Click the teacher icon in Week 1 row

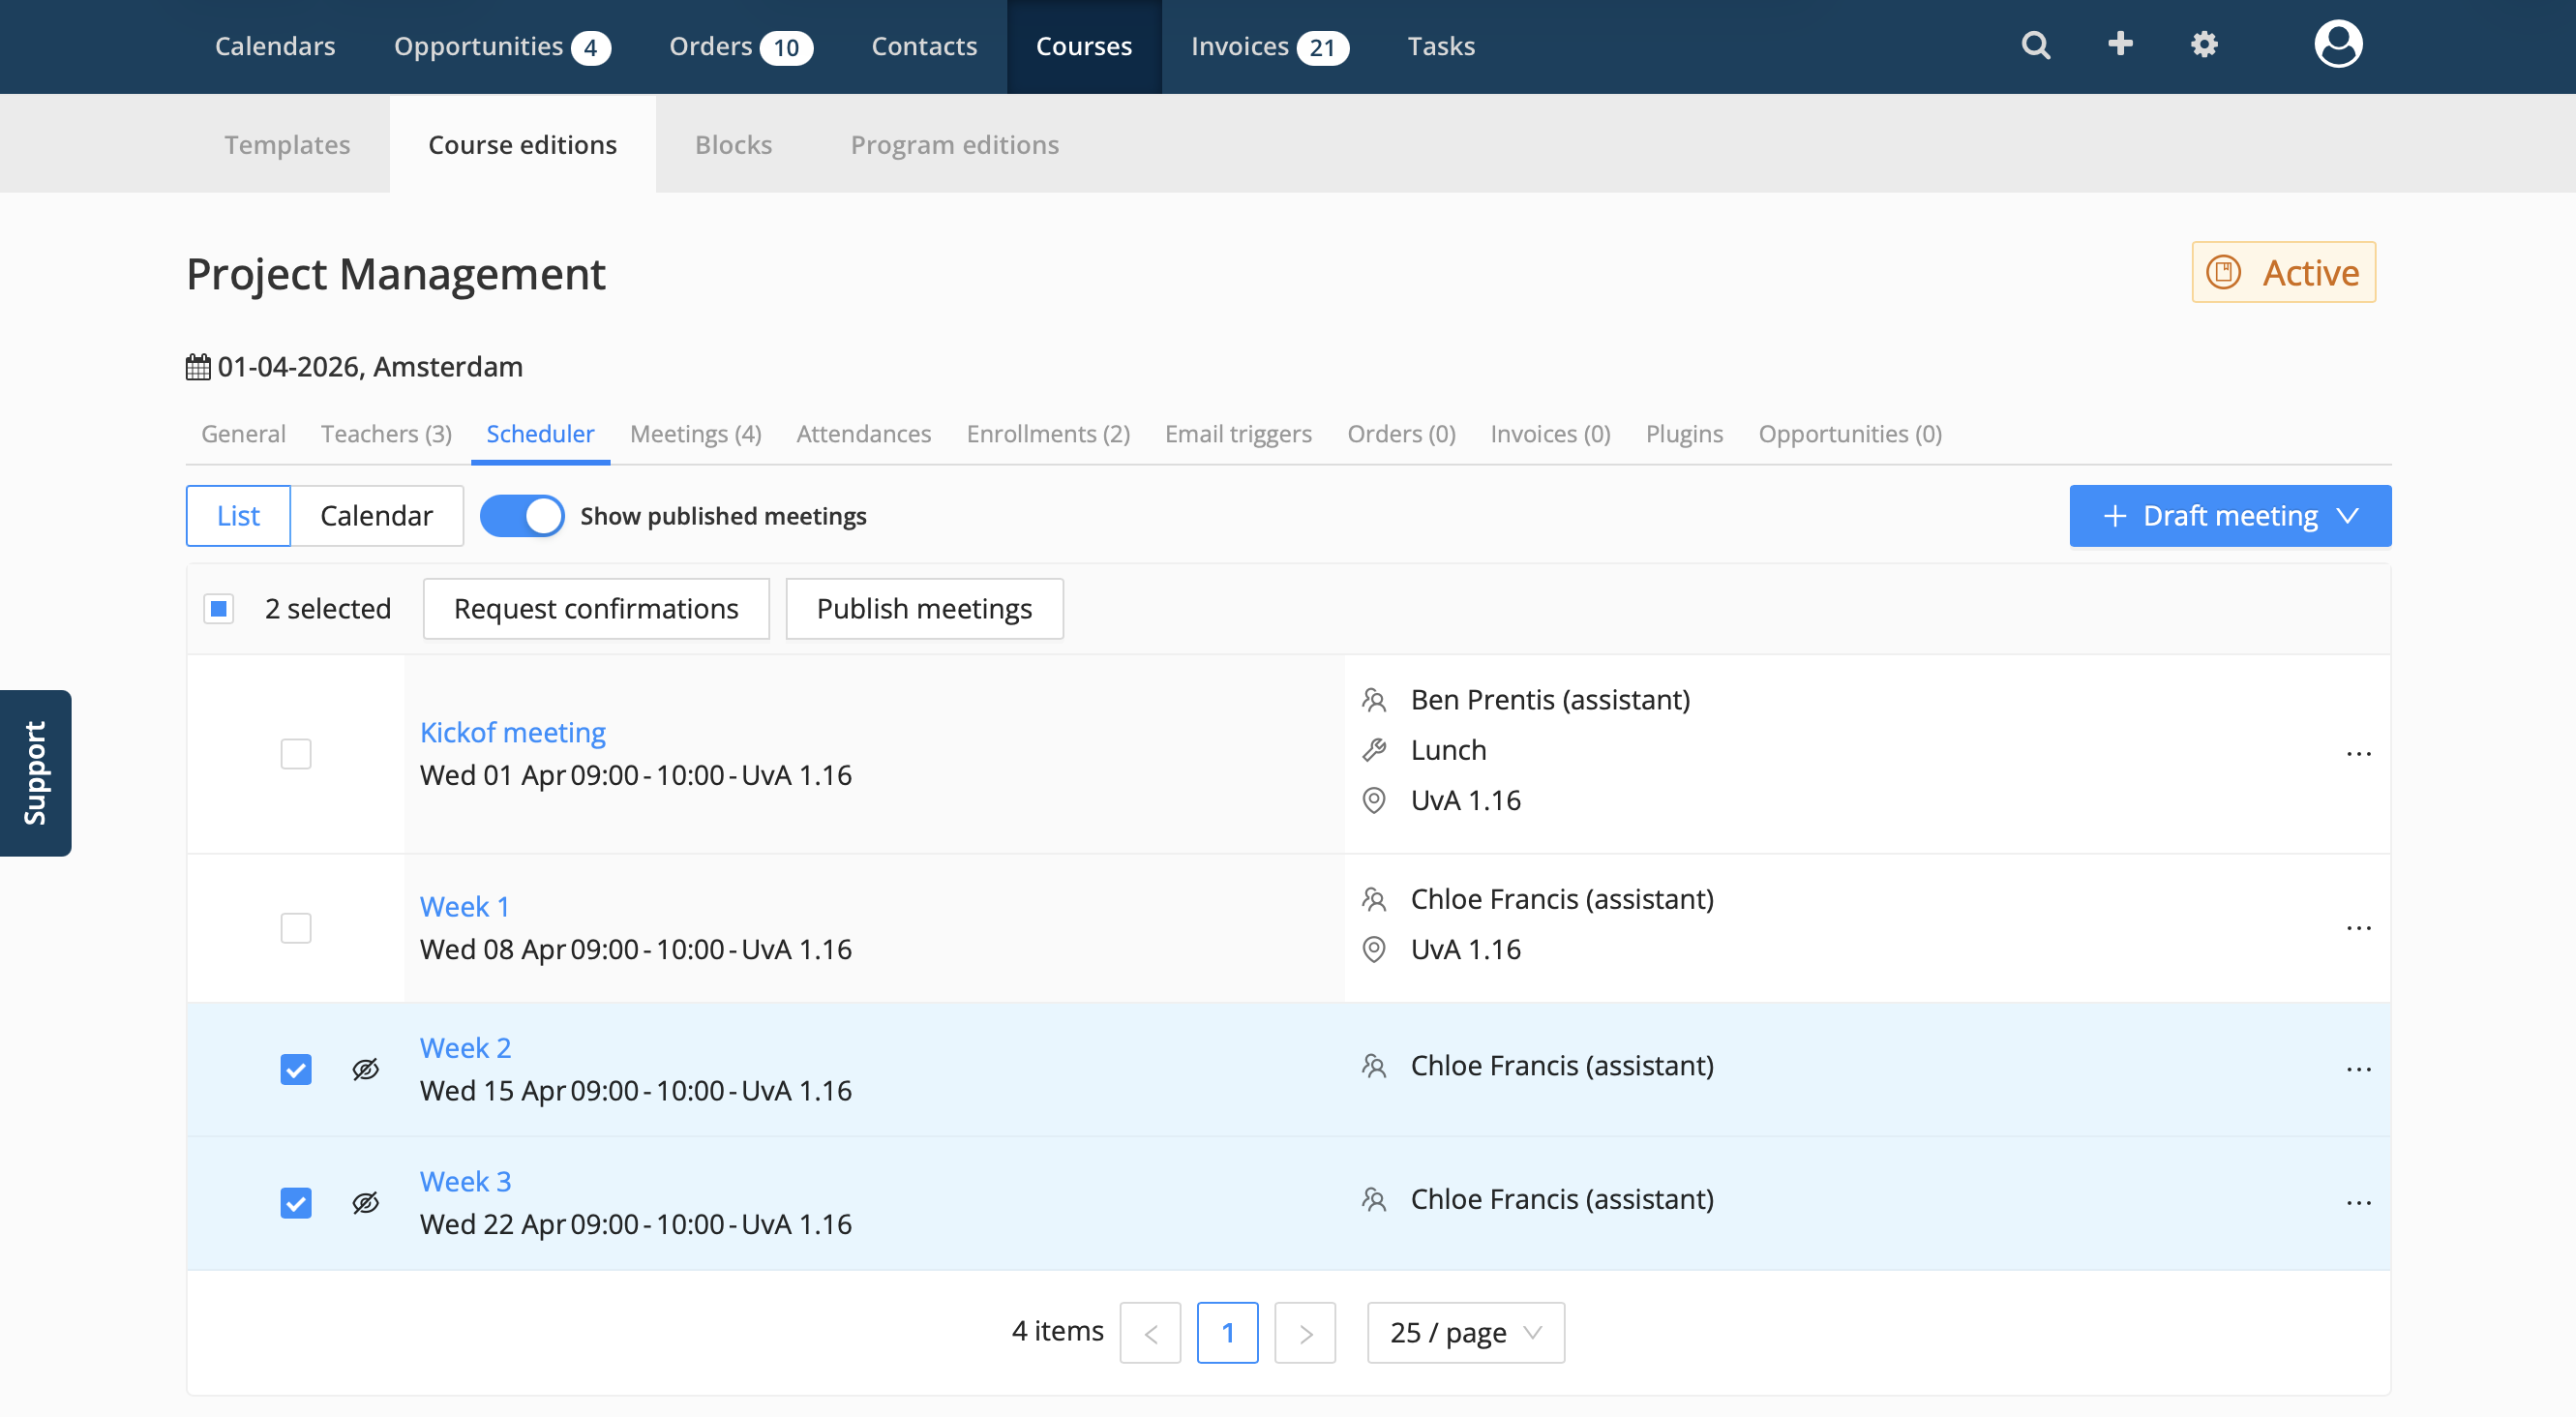(x=1374, y=899)
